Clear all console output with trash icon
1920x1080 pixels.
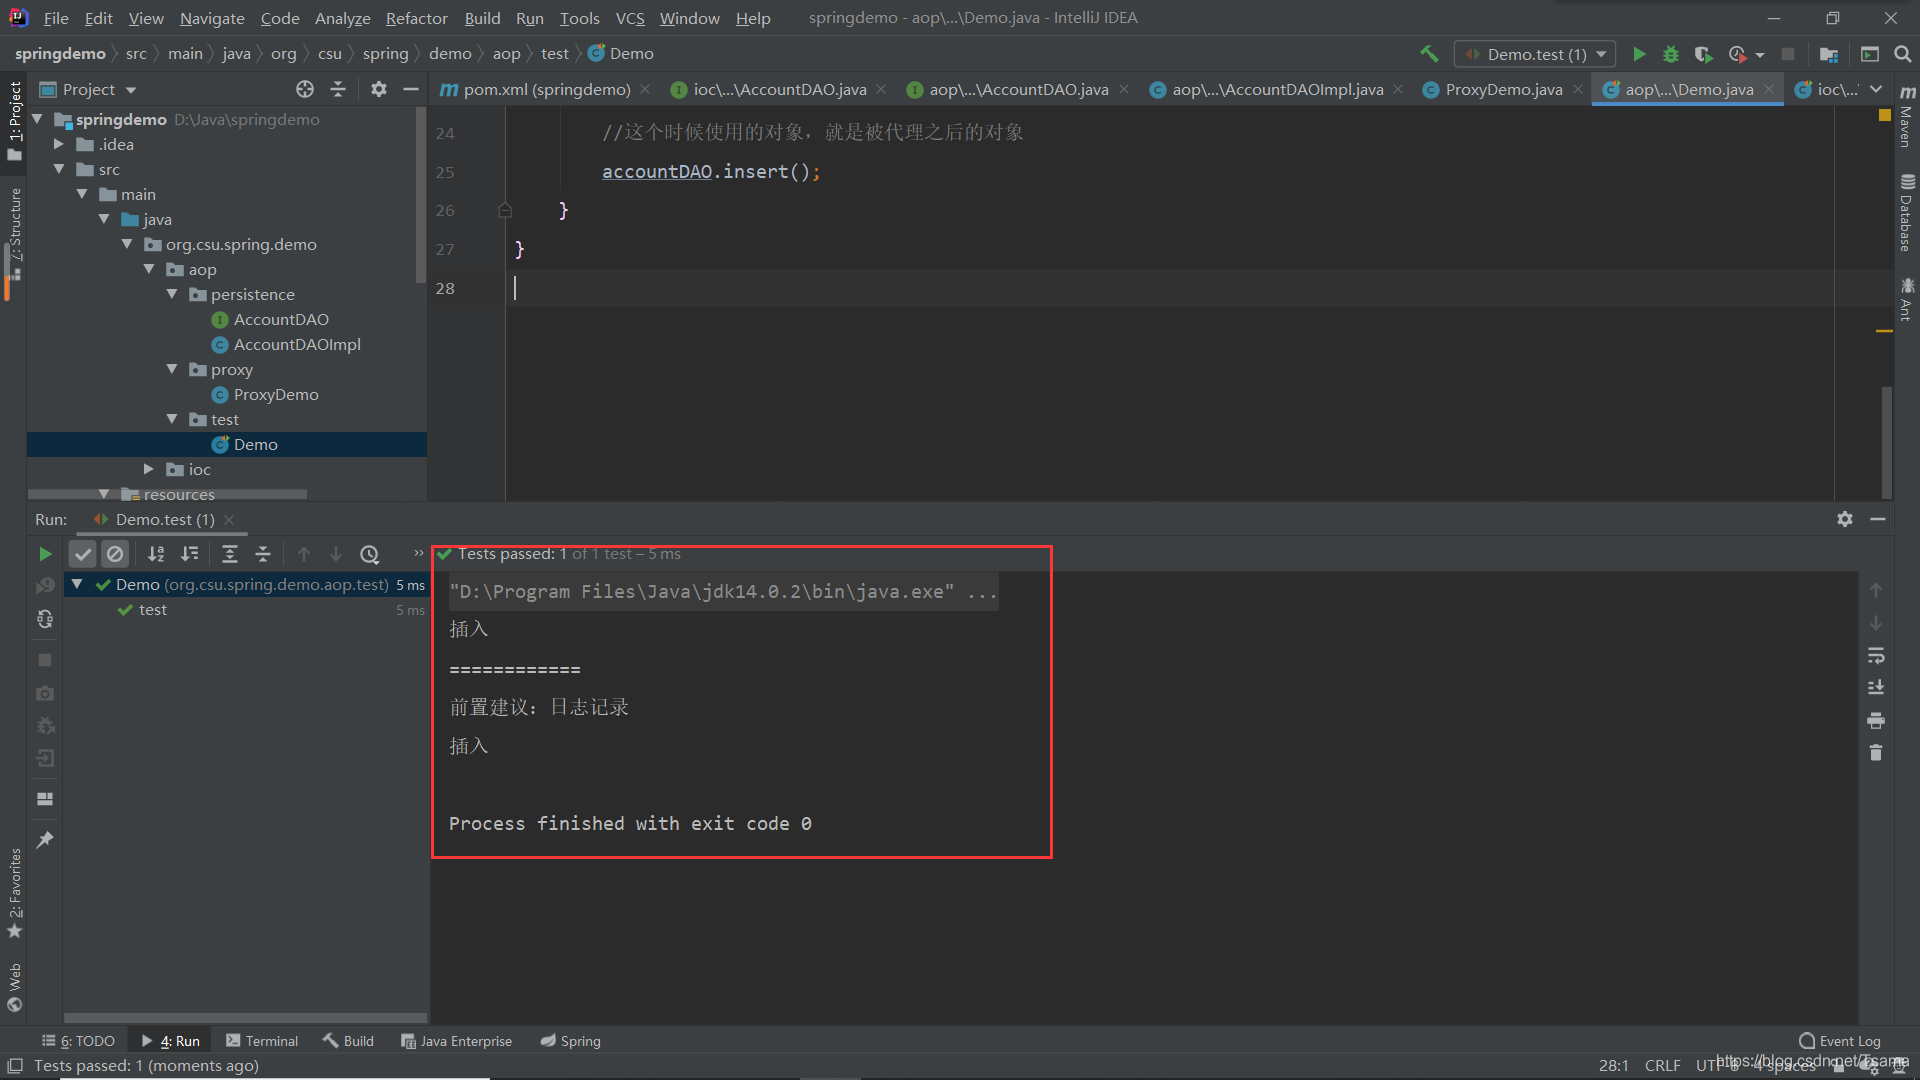click(x=1876, y=753)
